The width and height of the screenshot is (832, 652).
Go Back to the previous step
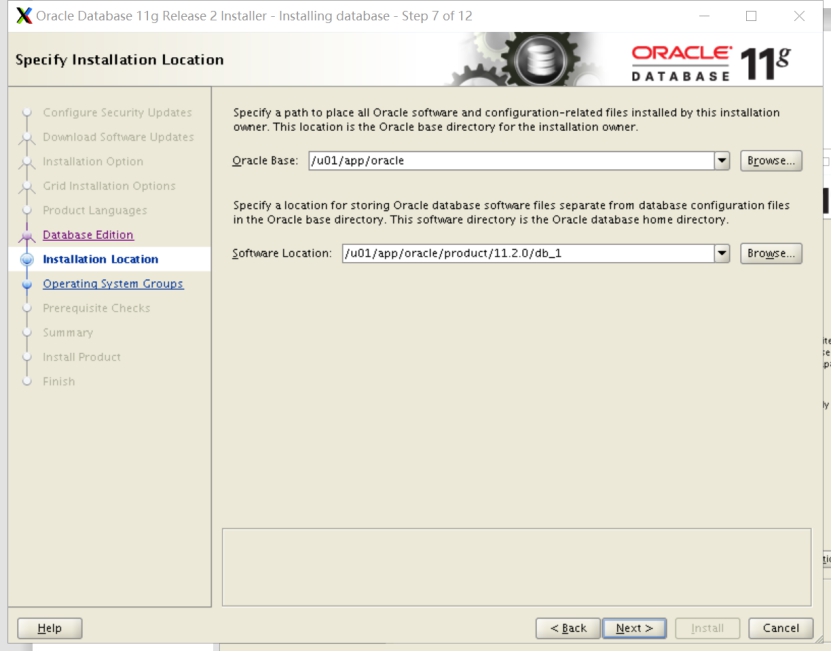(x=568, y=628)
